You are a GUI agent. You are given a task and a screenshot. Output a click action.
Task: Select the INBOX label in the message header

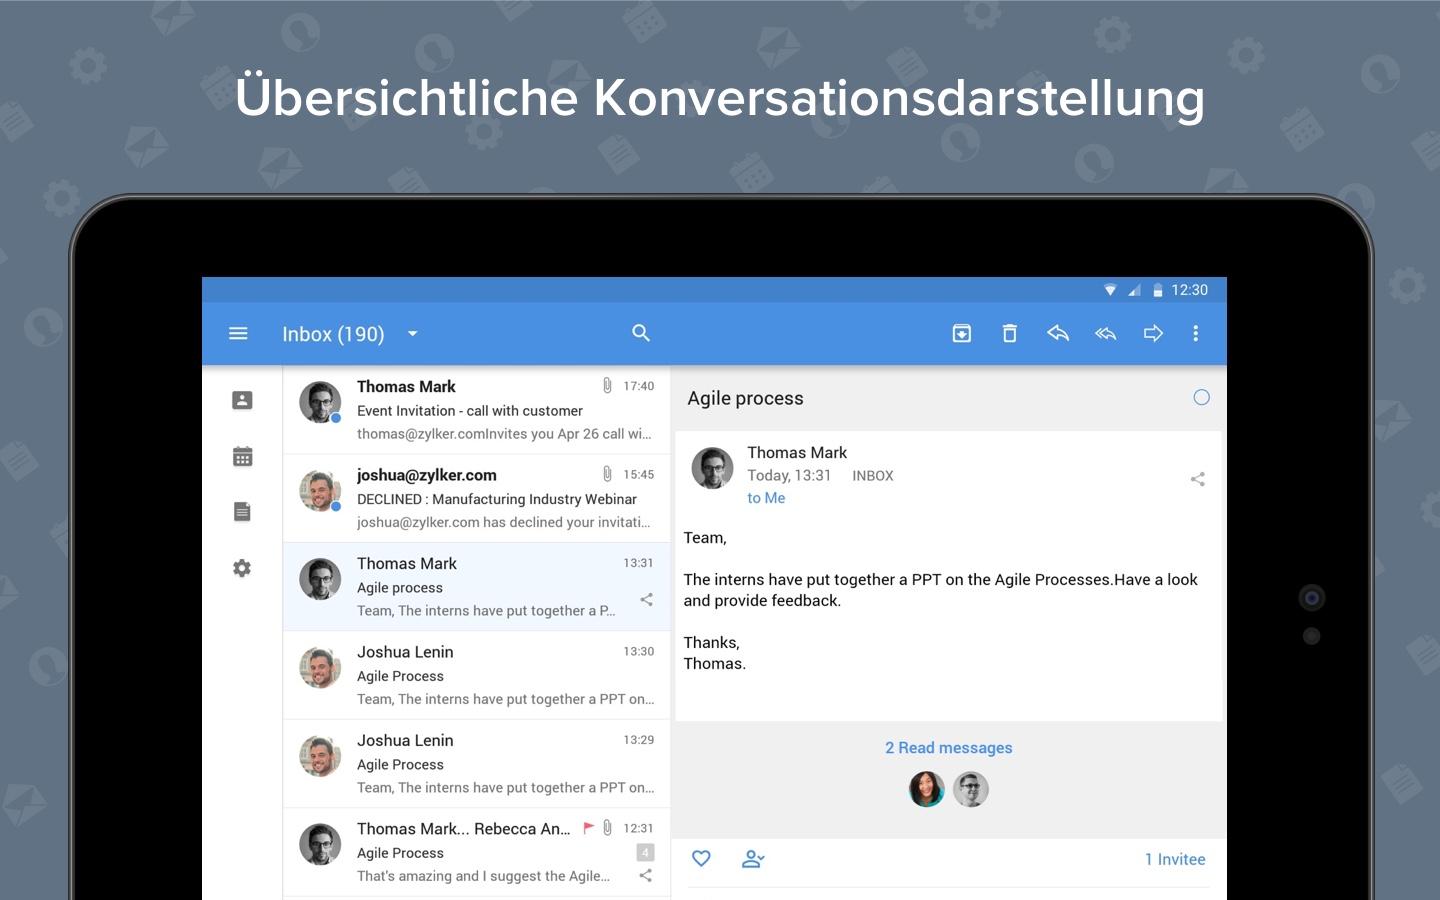click(872, 476)
